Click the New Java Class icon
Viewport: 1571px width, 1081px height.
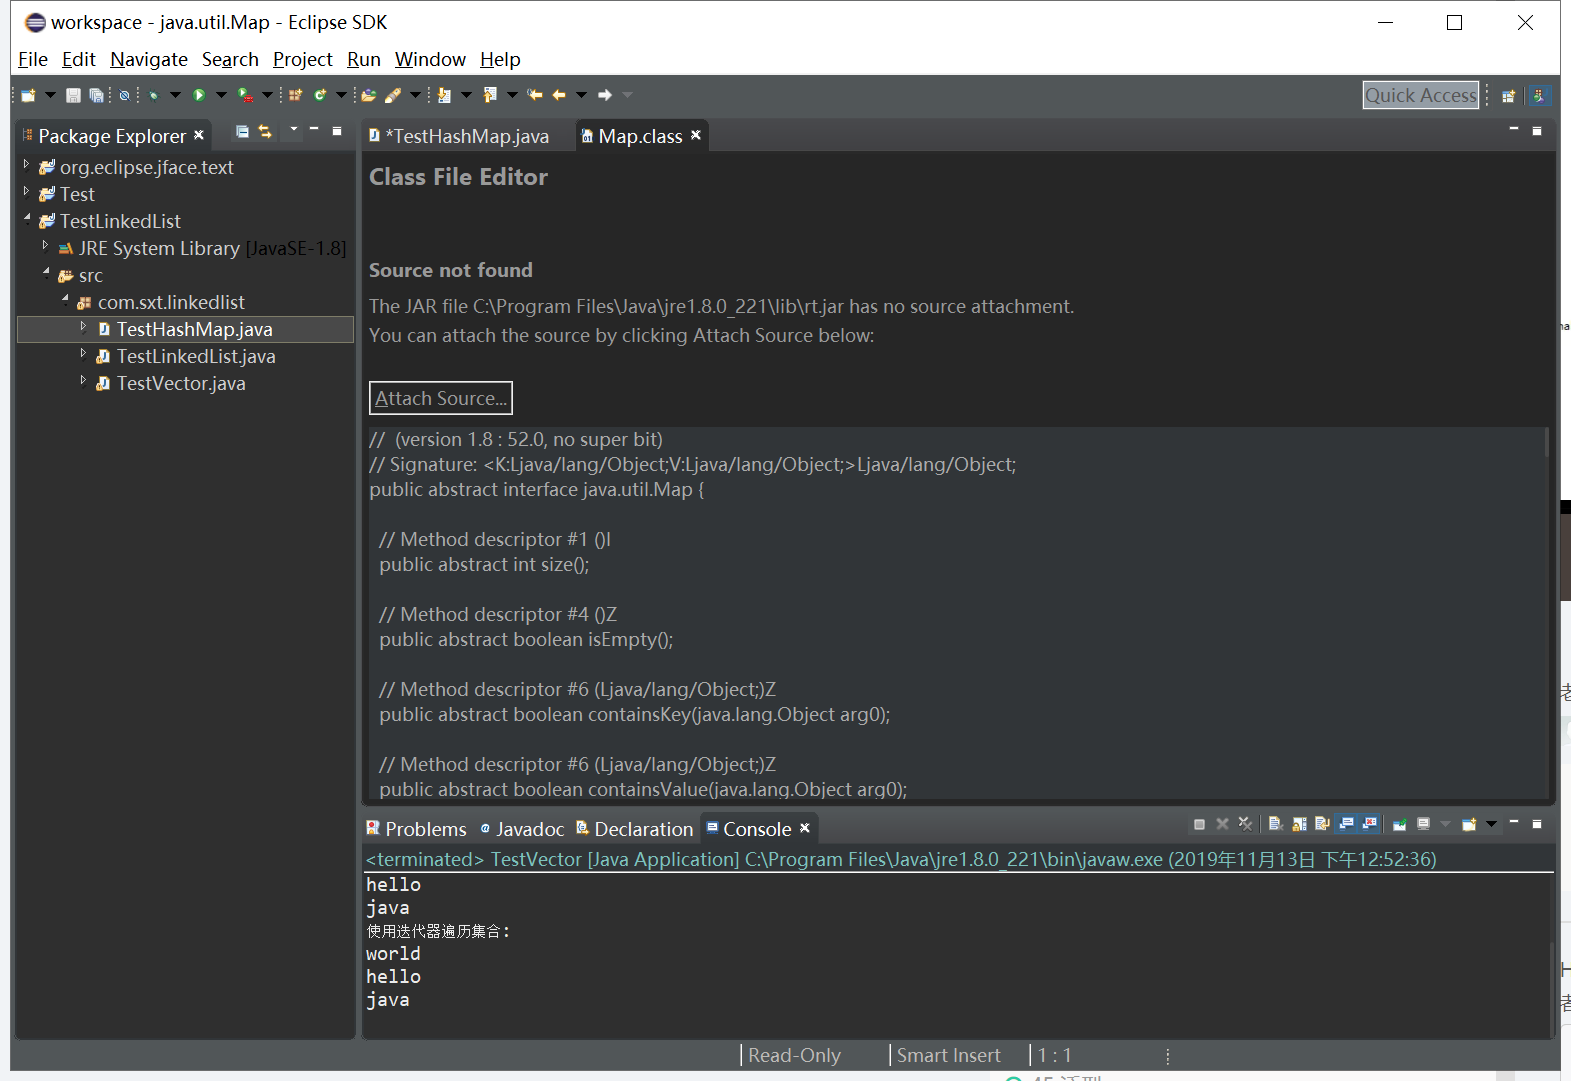point(320,95)
